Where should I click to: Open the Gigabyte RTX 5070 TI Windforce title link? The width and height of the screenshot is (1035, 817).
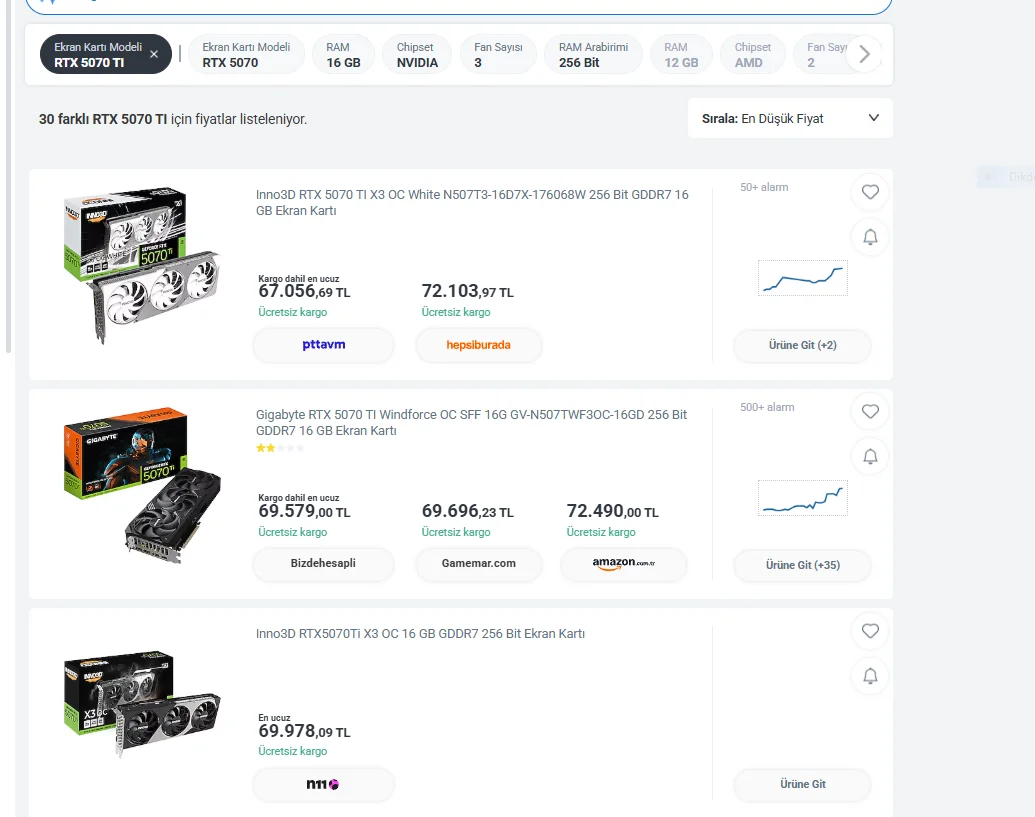tap(471, 422)
